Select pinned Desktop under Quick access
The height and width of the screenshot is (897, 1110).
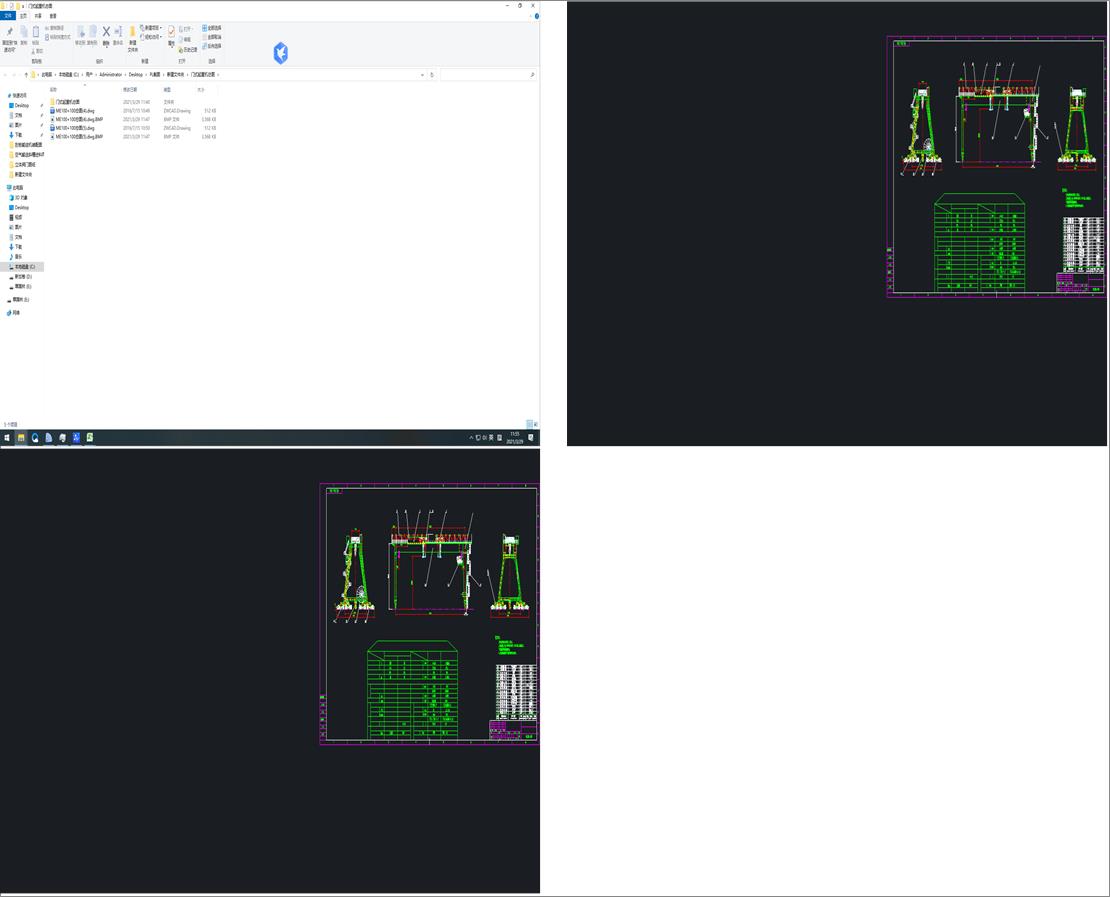pos(21,105)
